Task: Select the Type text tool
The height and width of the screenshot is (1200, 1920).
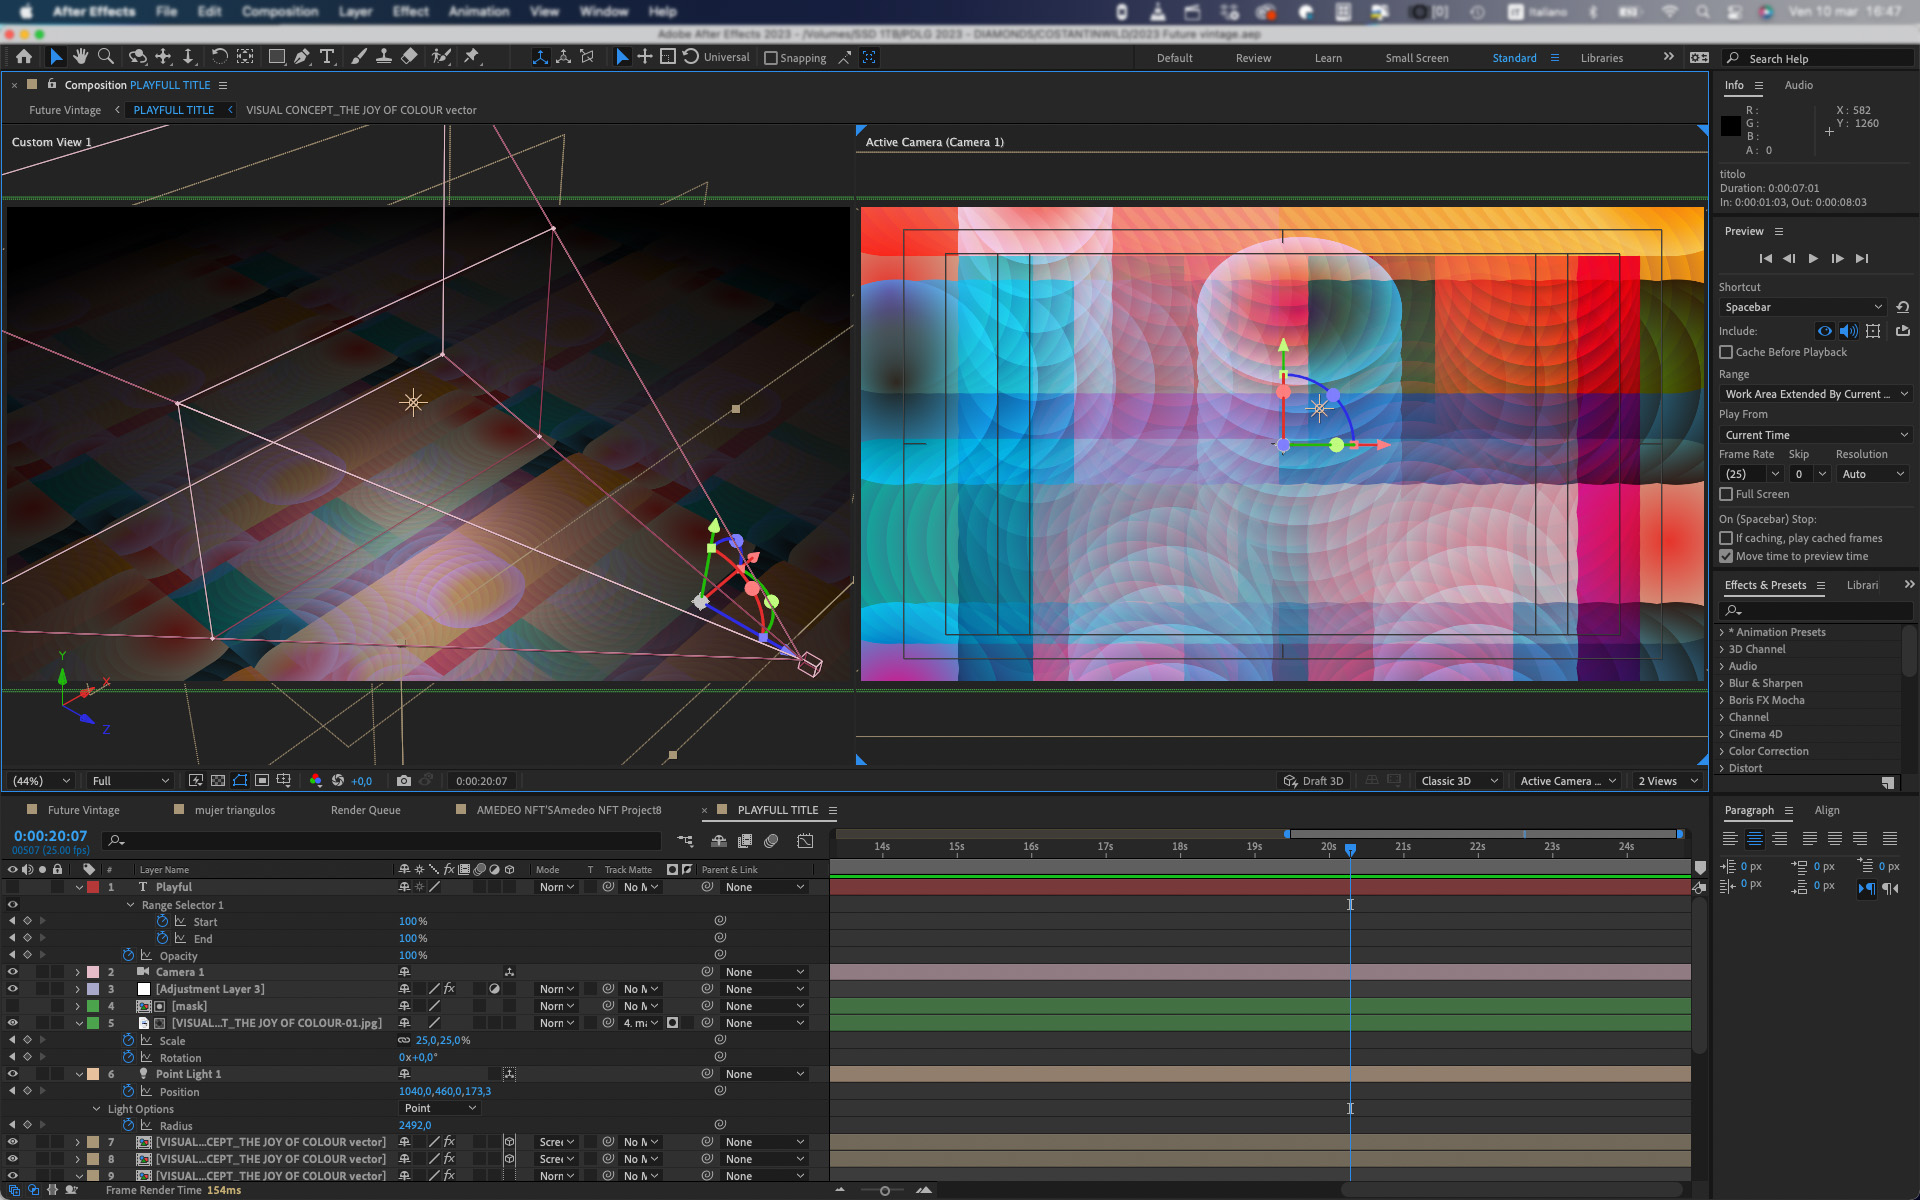Action: click(x=327, y=57)
